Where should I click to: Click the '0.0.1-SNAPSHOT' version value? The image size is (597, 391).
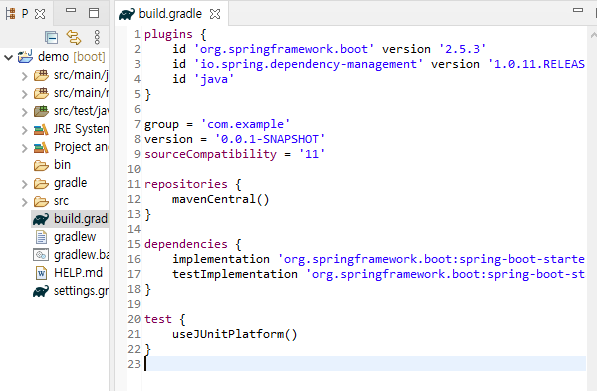pyautogui.click(x=270, y=139)
